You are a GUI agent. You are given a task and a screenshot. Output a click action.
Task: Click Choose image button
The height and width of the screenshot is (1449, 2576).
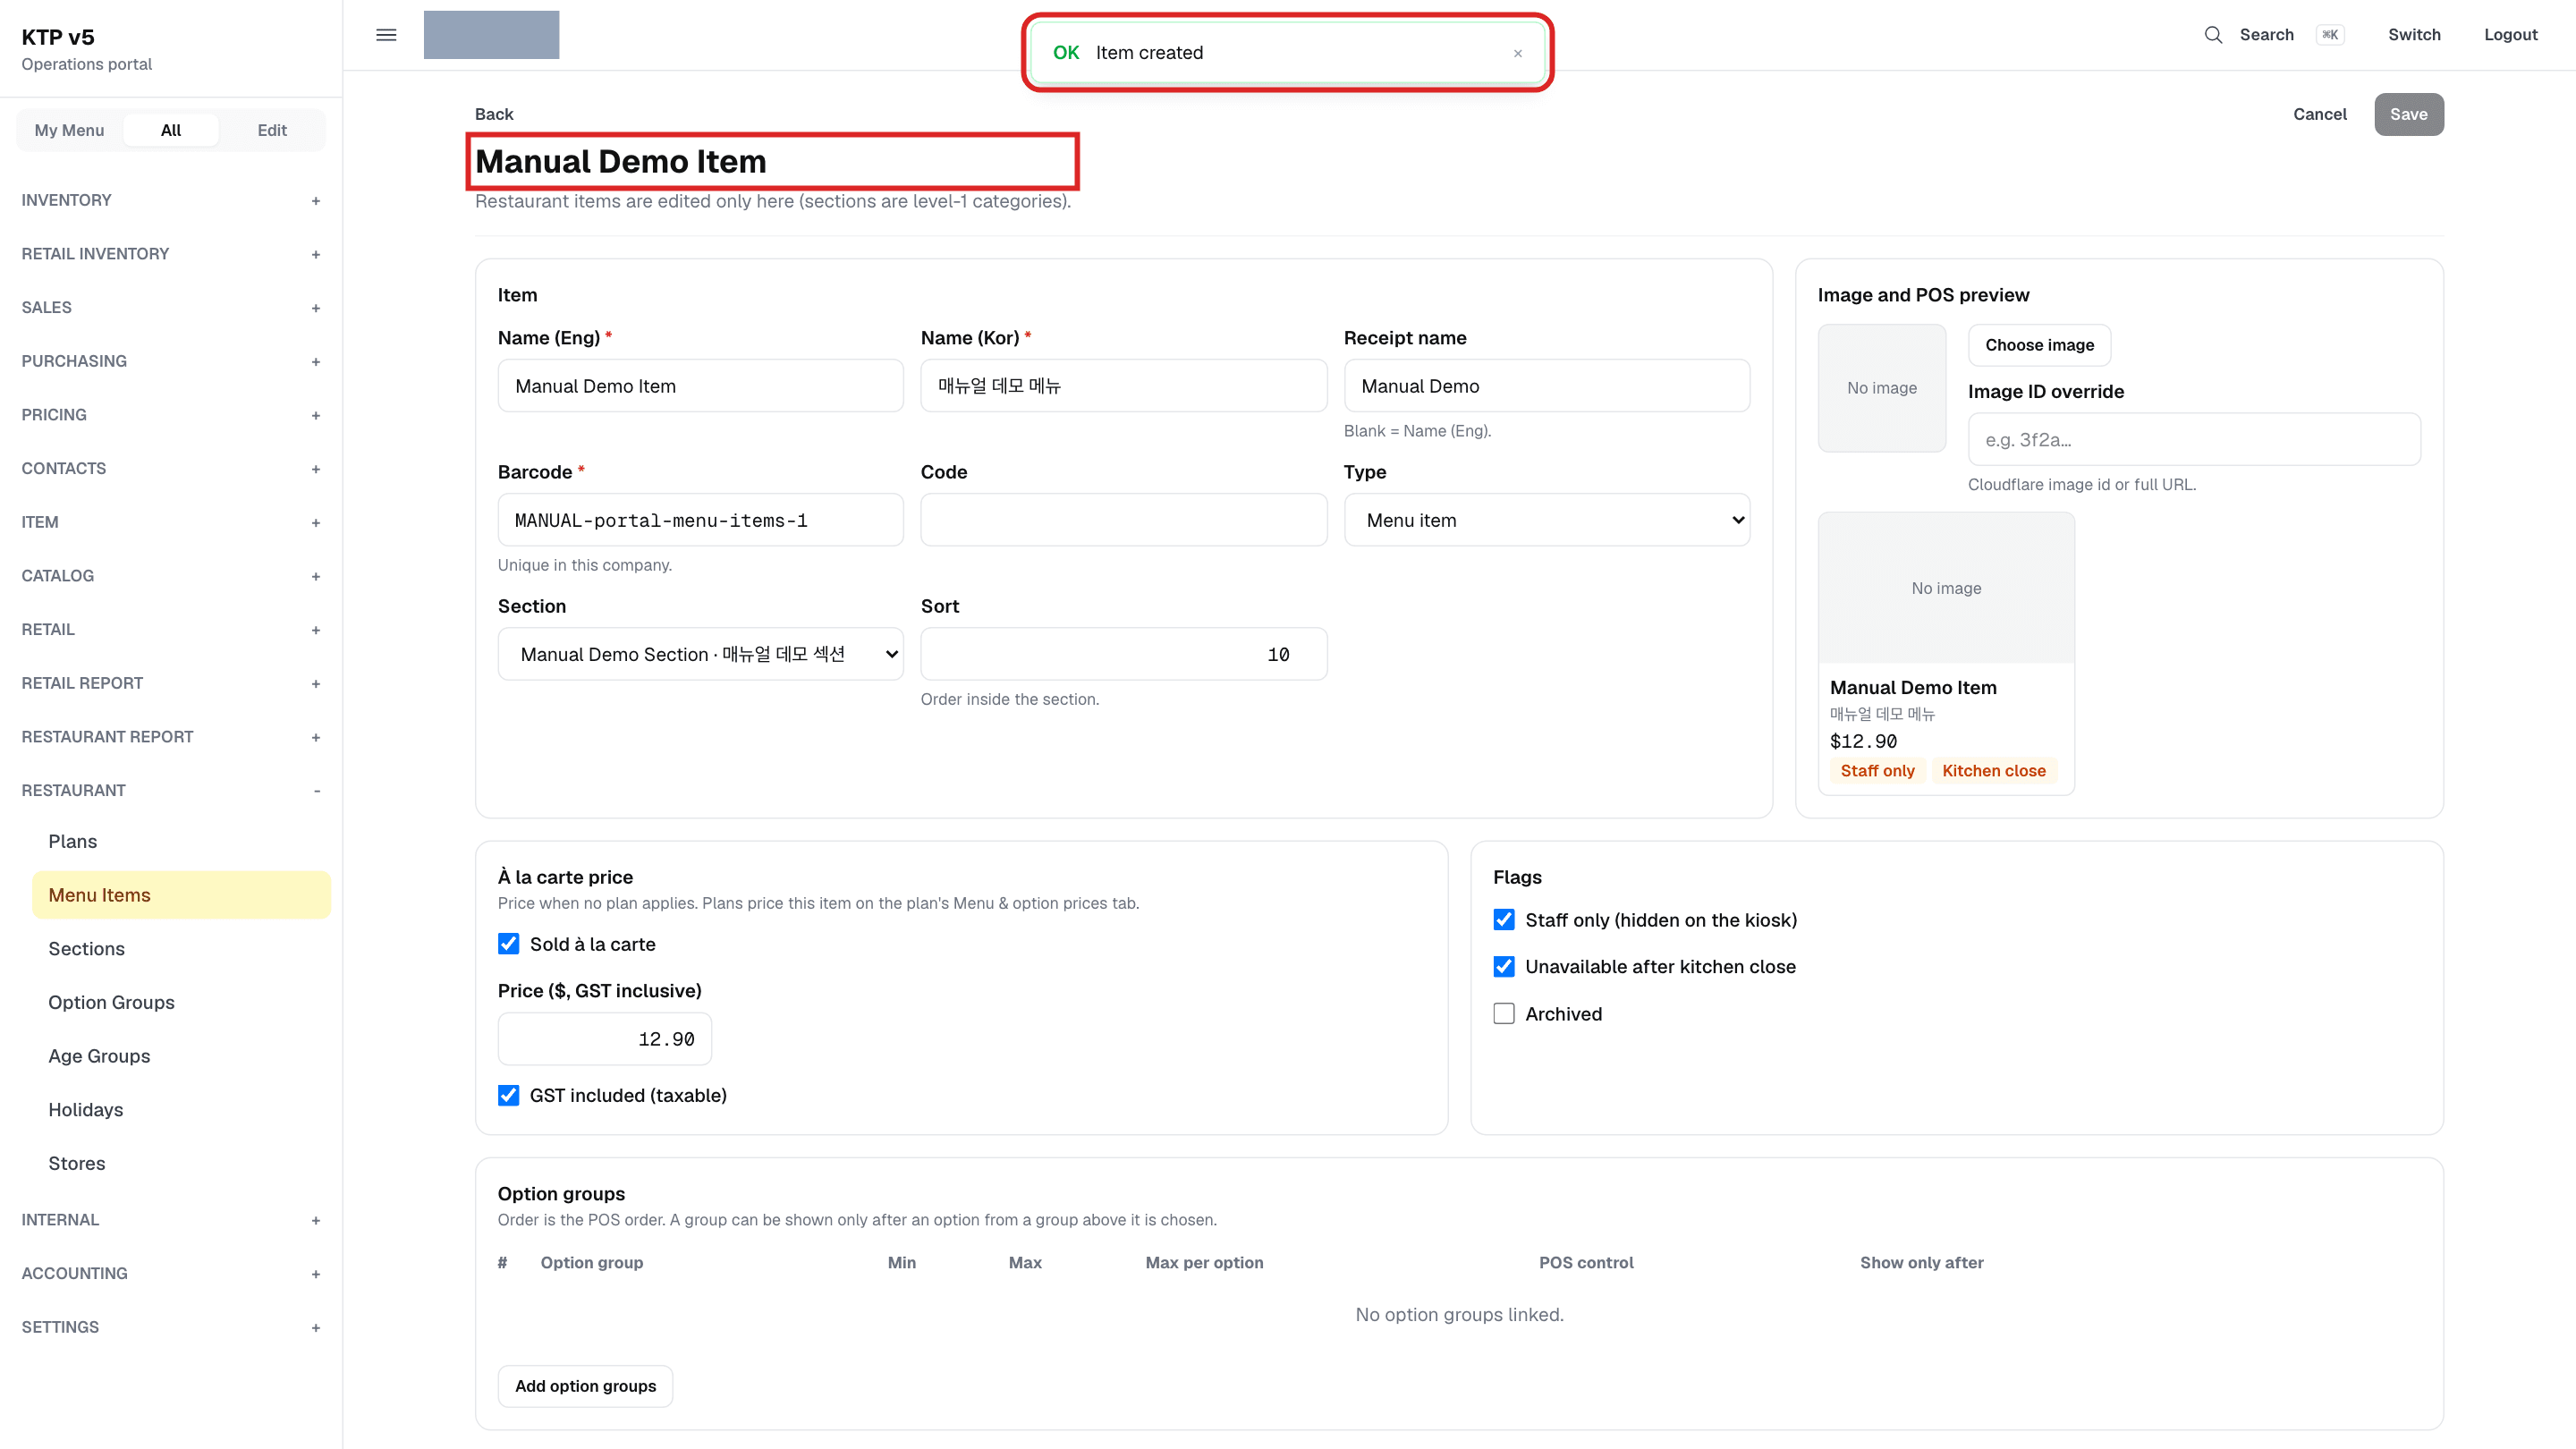(2039, 345)
